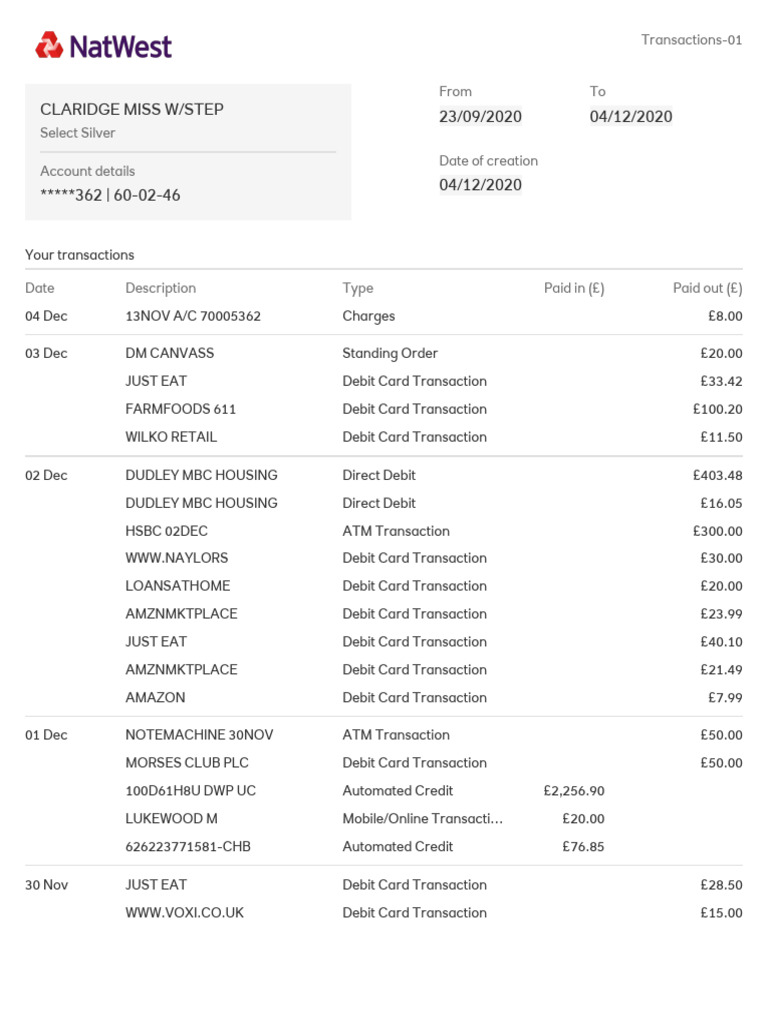
Task: Click the Type column header
Action: (x=358, y=288)
